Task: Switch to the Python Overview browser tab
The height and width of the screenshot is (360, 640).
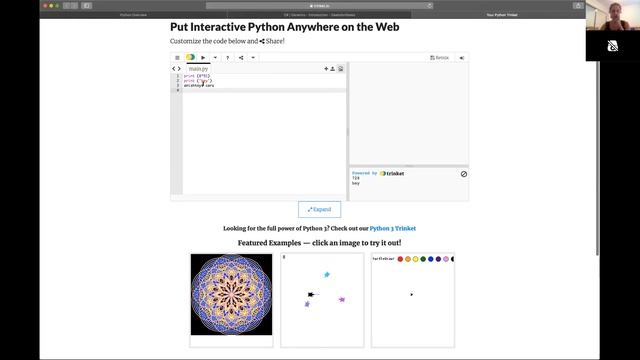Action: point(133,15)
